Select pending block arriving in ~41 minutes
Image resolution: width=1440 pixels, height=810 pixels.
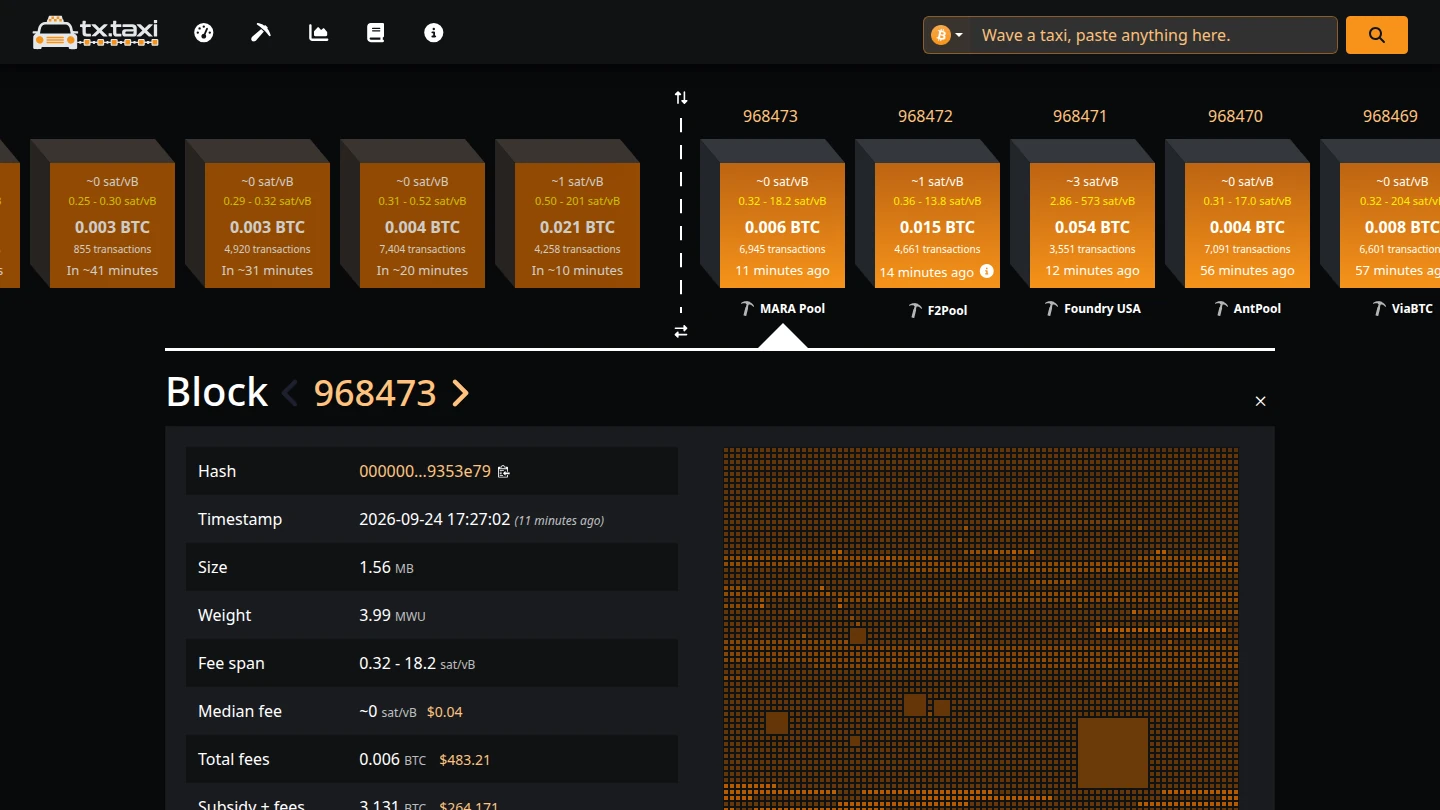112,226
